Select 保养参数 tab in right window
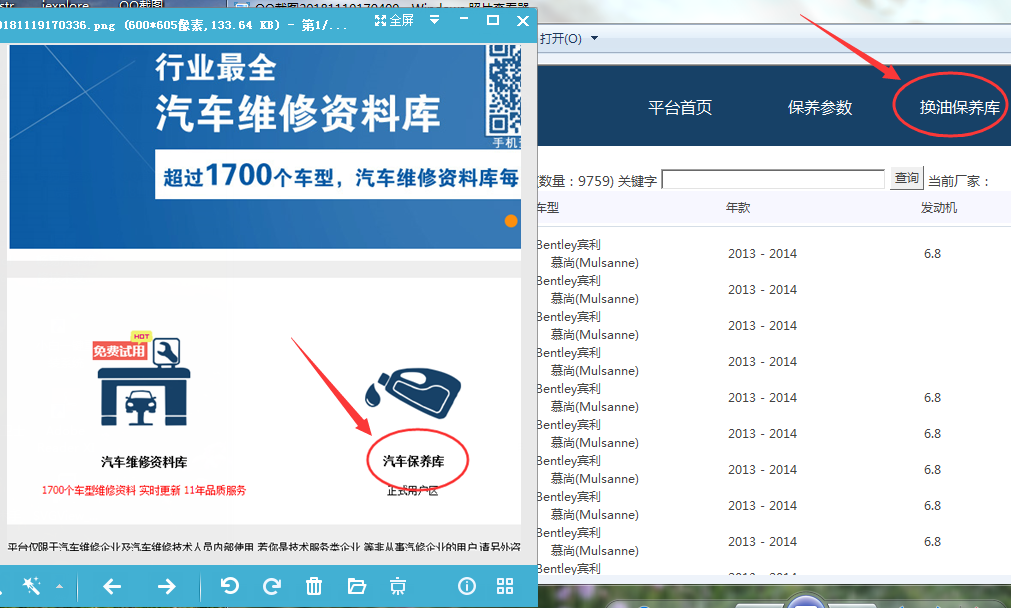1011x608 pixels. (x=820, y=108)
